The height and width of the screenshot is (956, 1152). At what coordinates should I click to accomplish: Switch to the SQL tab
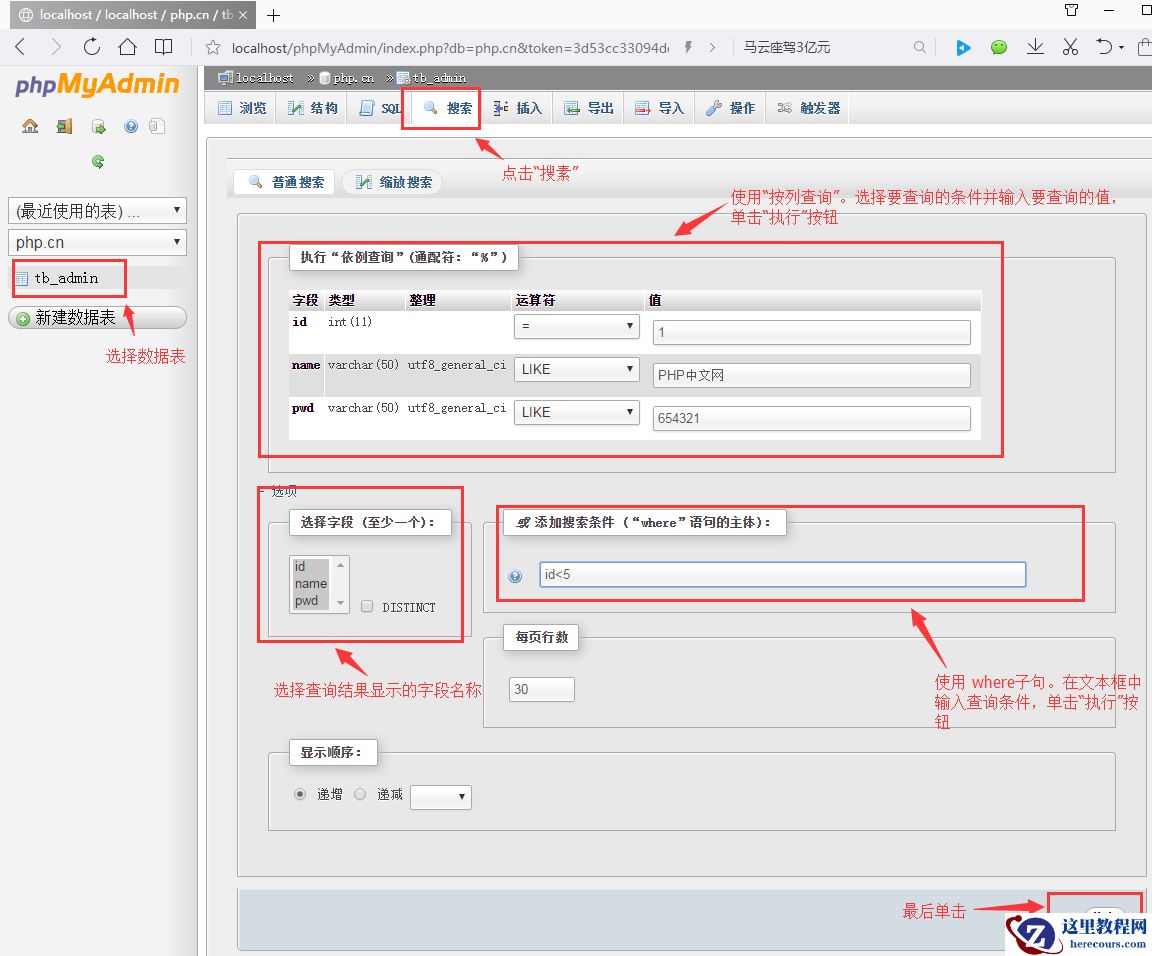point(380,108)
